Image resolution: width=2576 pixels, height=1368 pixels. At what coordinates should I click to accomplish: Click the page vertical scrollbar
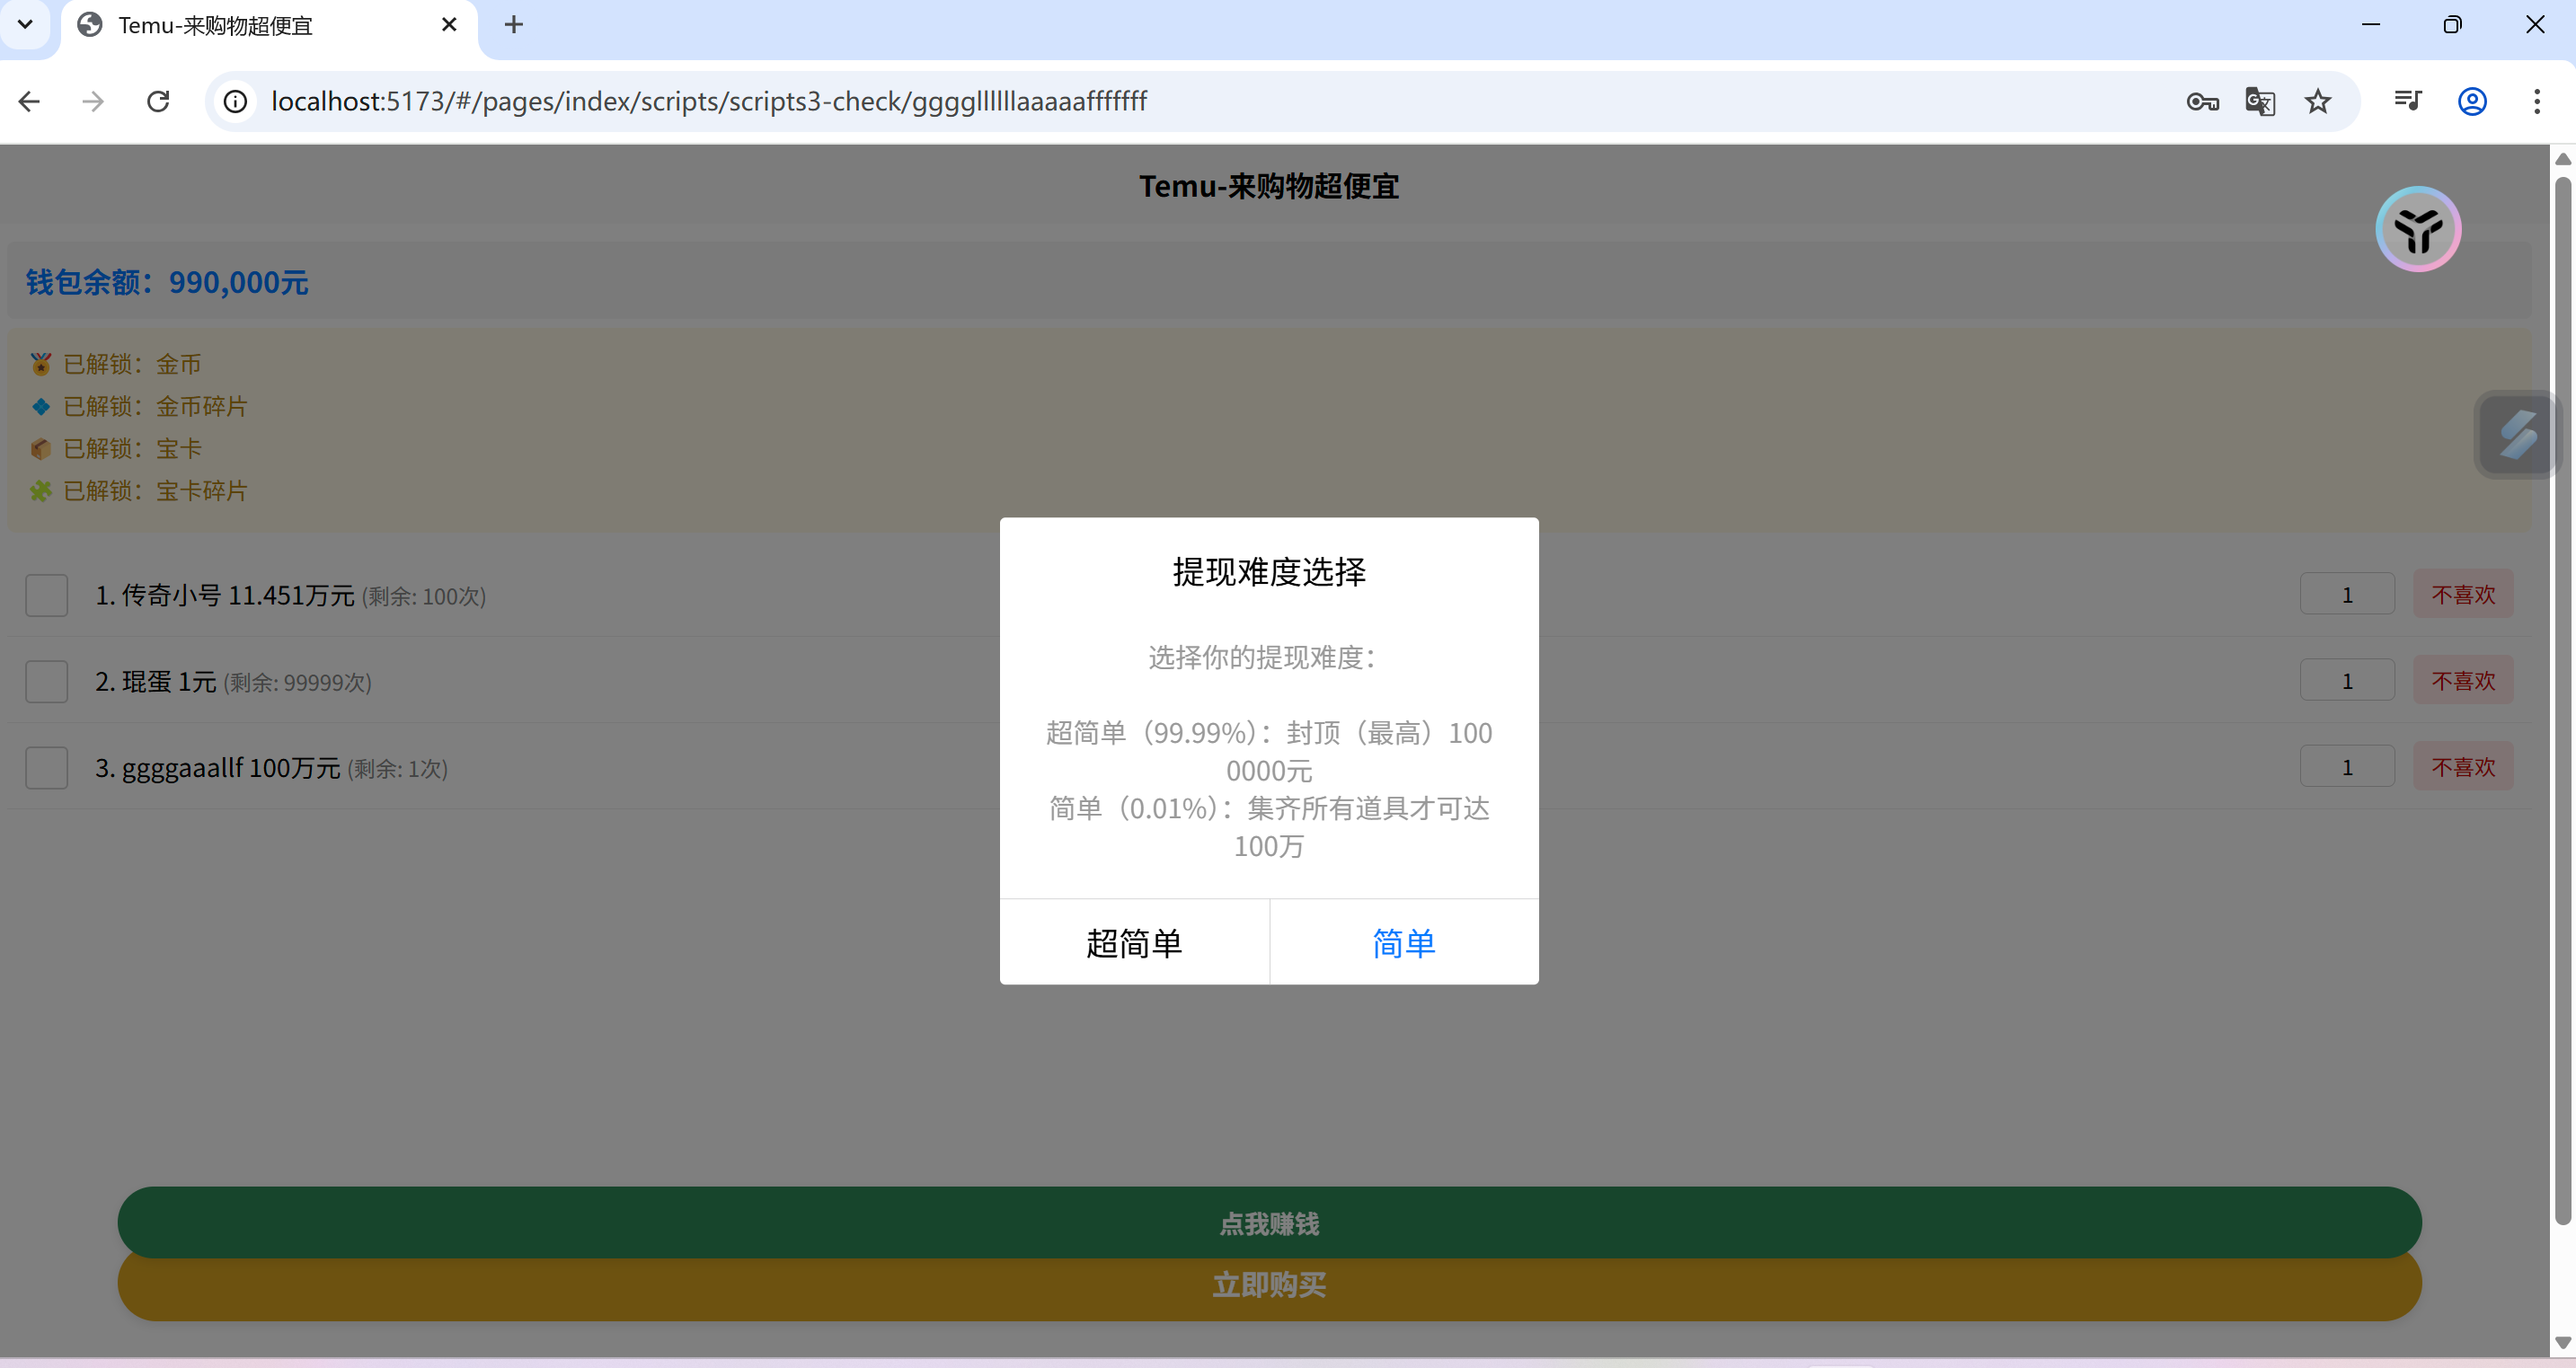[2562, 700]
